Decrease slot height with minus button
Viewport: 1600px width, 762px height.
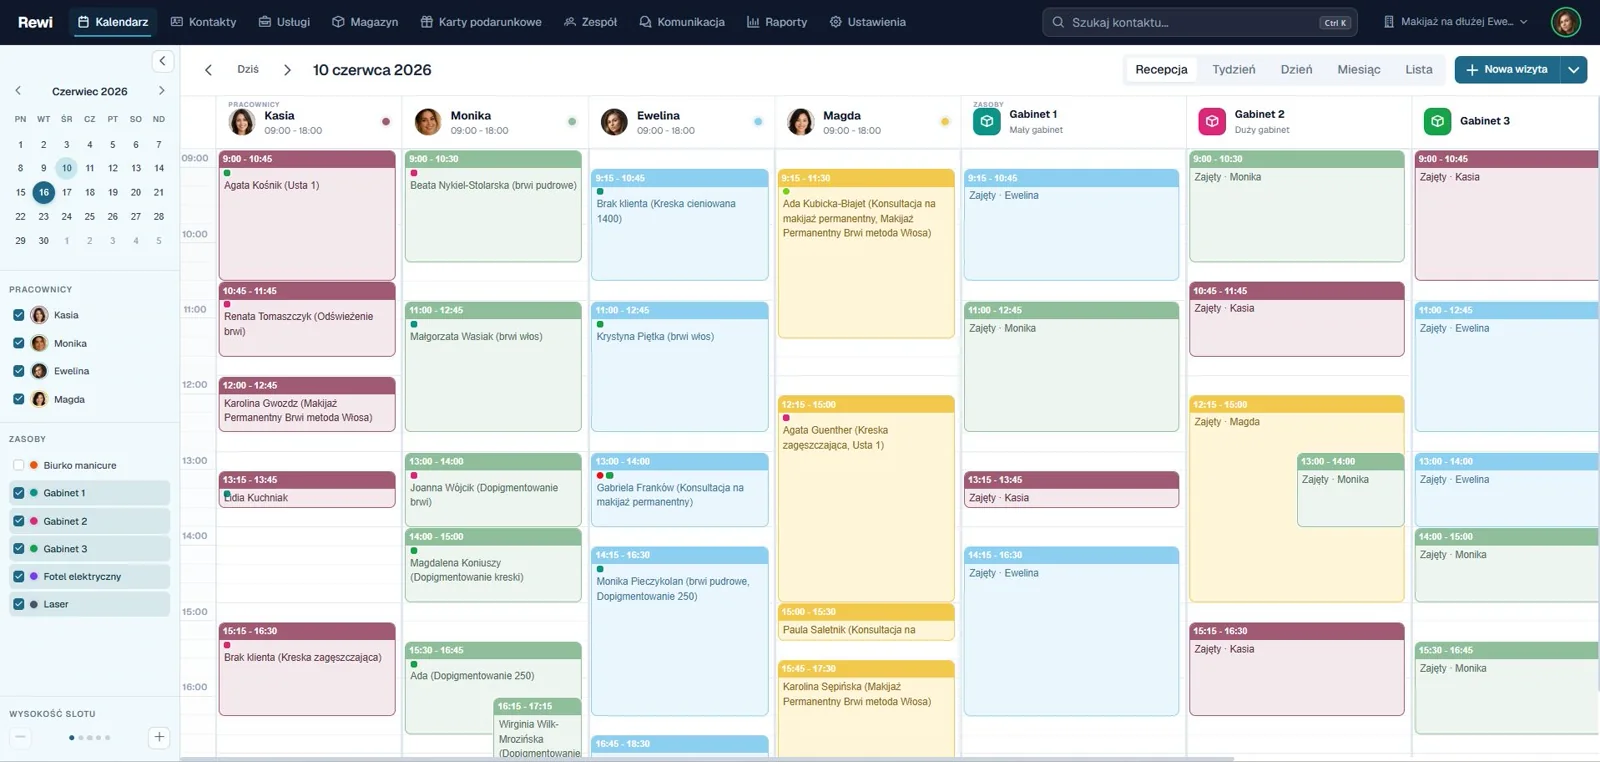[20, 738]
